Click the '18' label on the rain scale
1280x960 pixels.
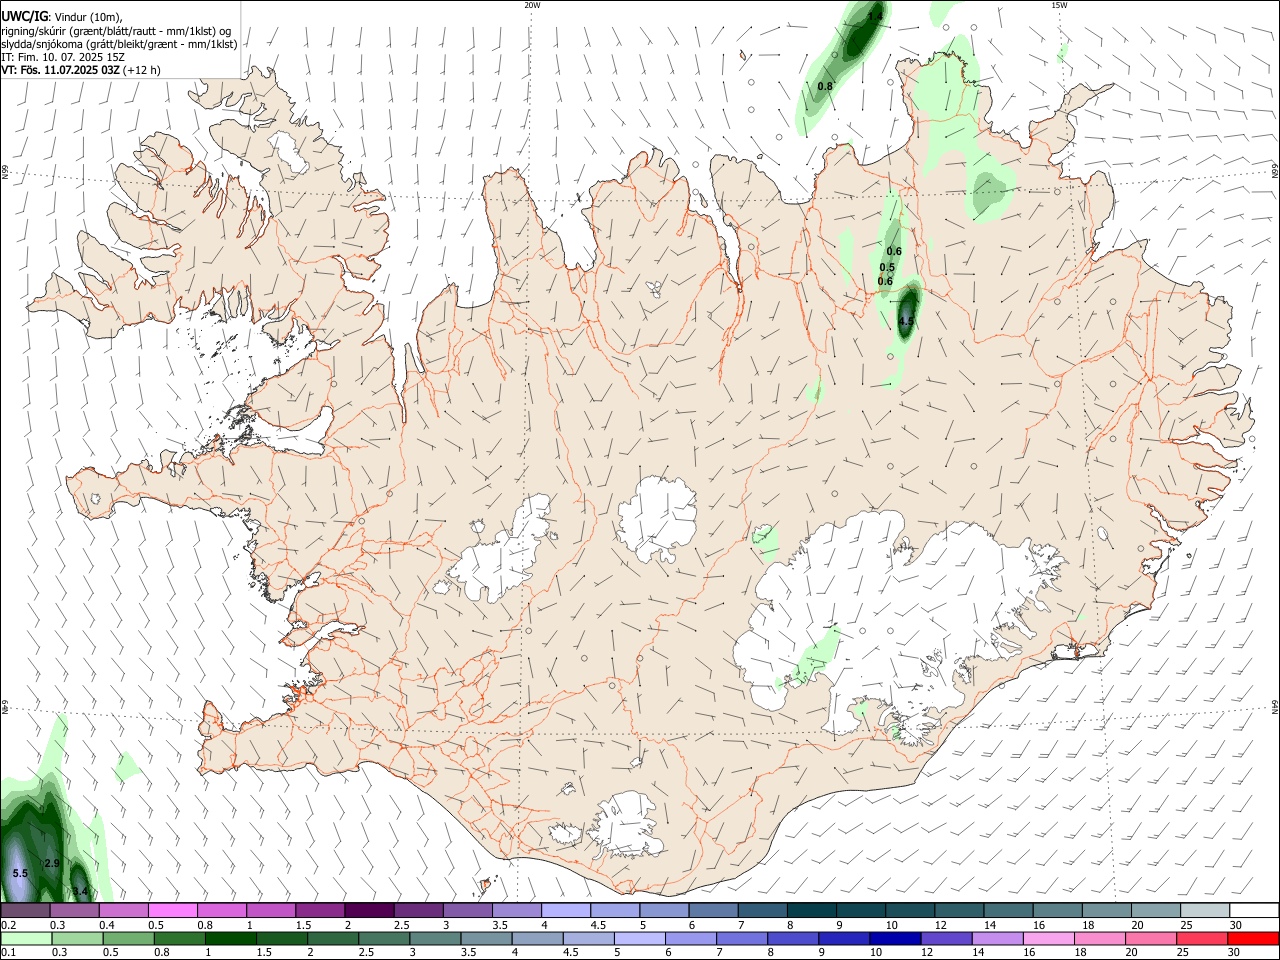point(1083,952)
